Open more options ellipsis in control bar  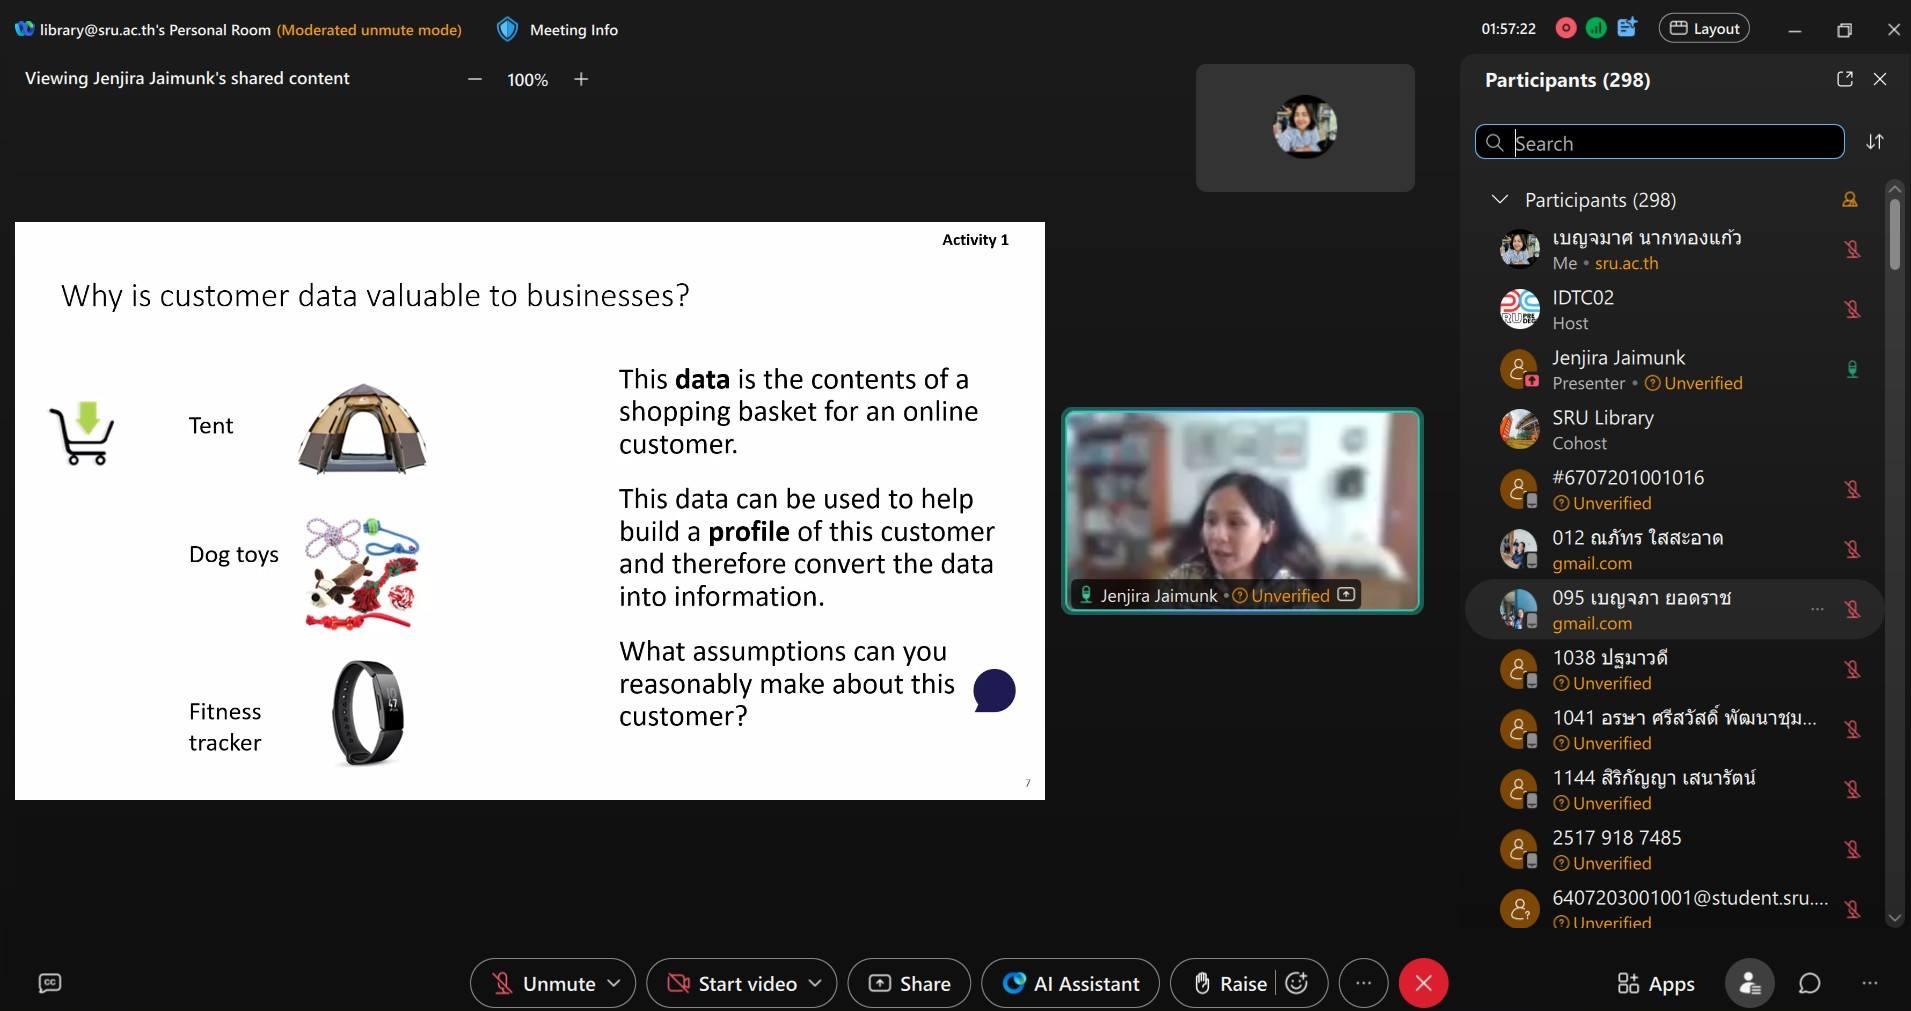pyautogui.click(x=1363, y=983)
